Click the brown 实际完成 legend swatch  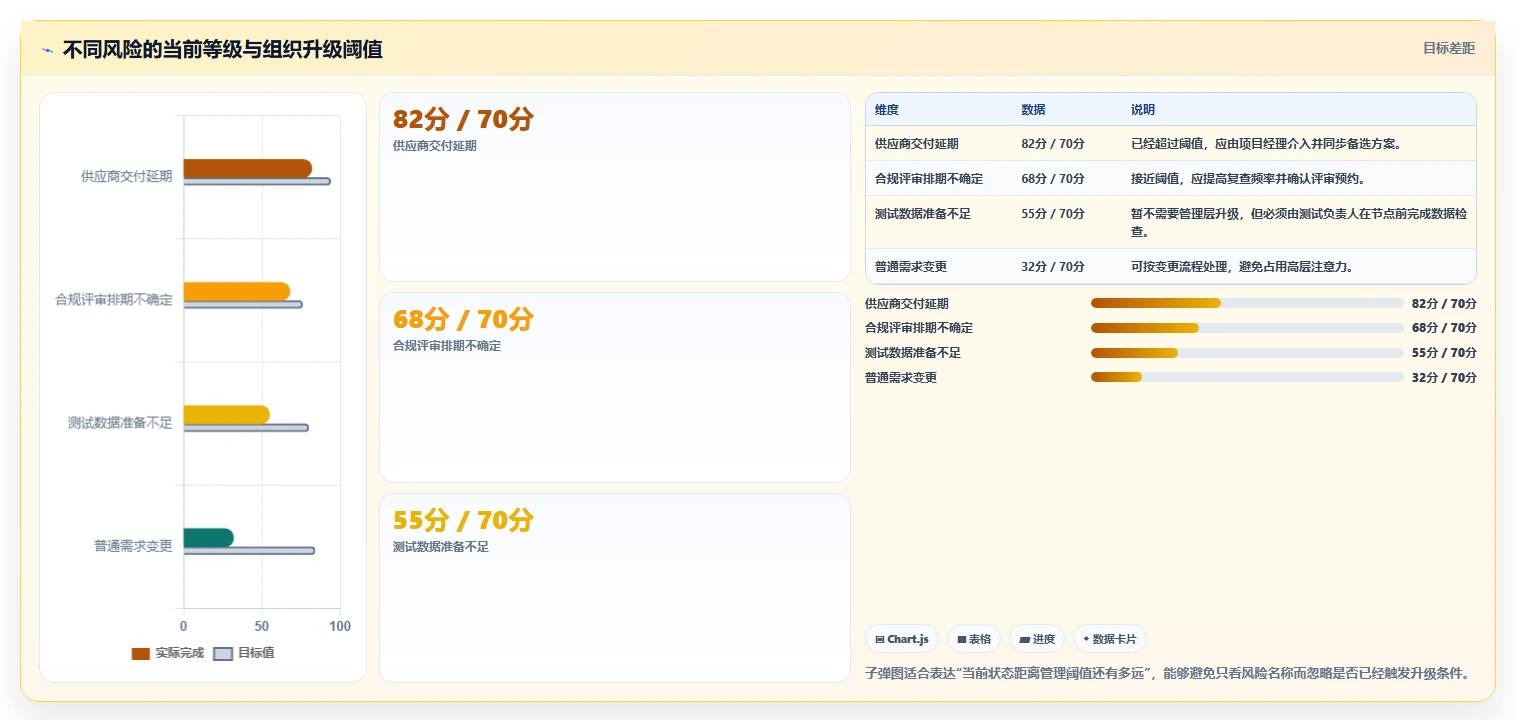tap(140, 654)
